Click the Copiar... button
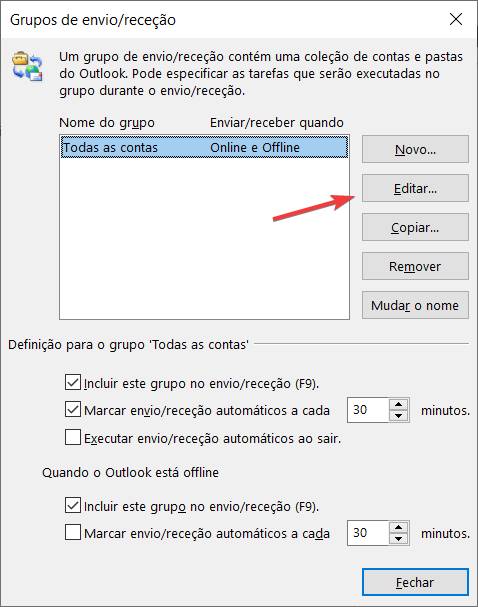Image resolution: width=478 pixels, height=607 pixels. [415, 228]
